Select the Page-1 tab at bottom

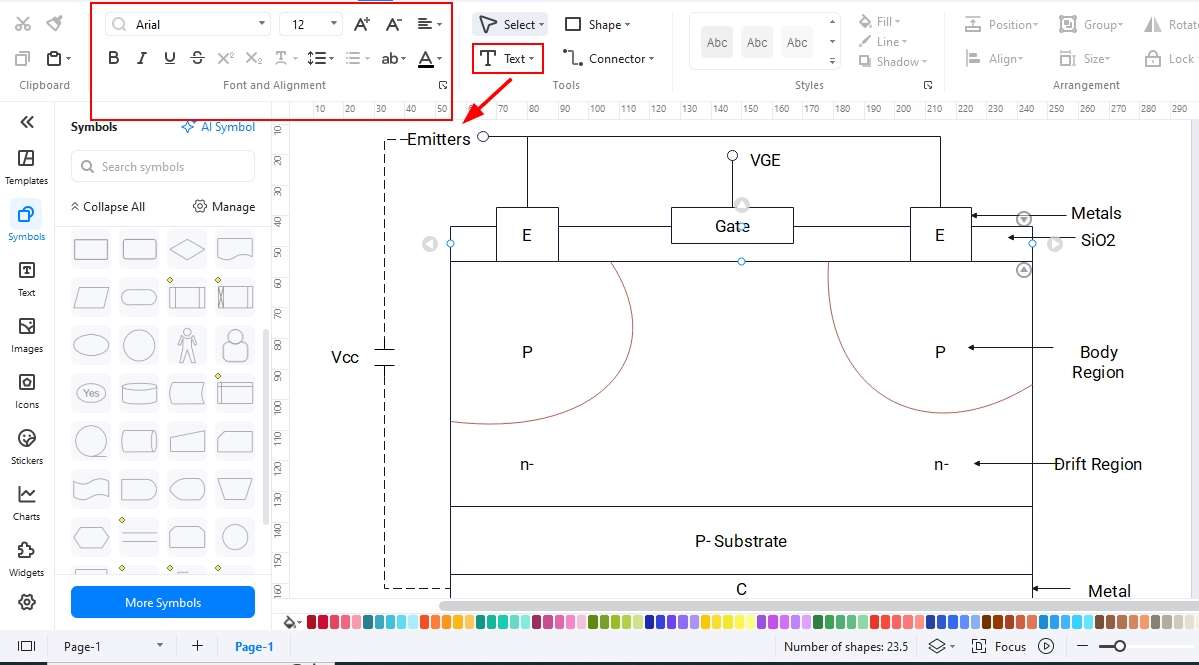coord(253,646)
